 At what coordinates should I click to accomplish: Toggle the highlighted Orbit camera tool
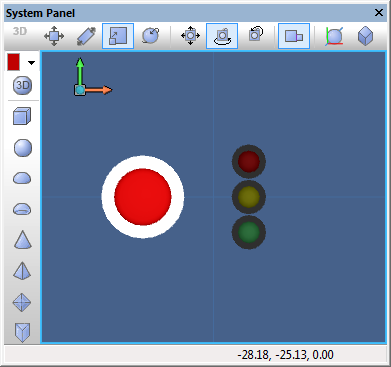(x=222, y=36)
